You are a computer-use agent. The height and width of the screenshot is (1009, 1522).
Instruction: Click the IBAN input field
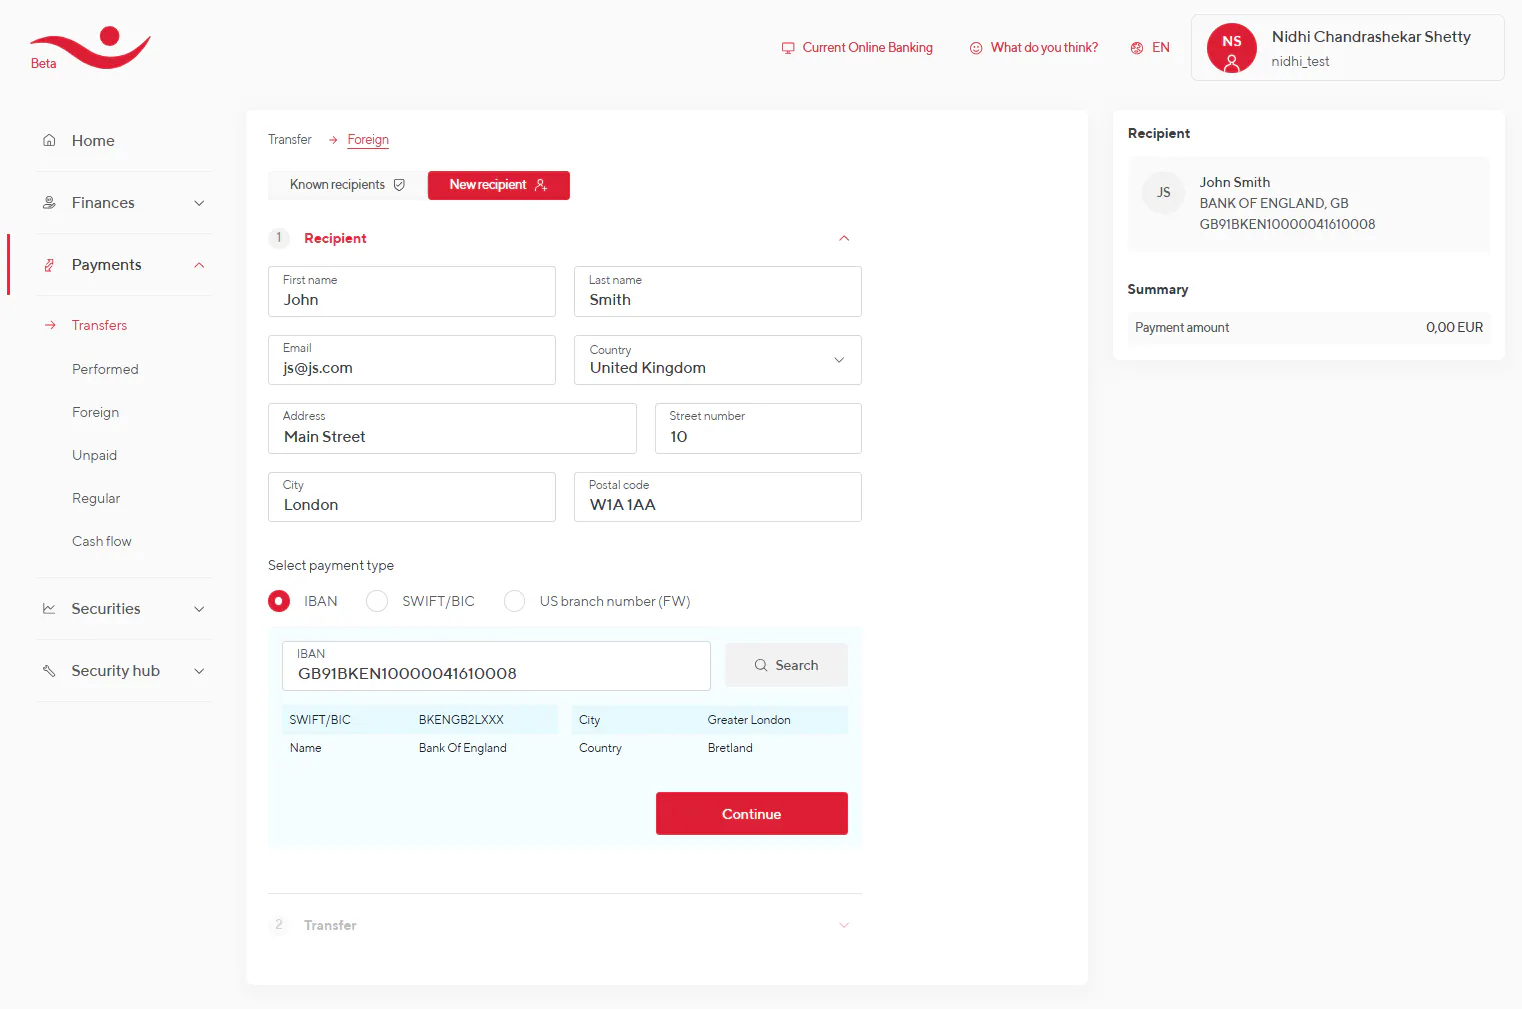(x=496, y=666)
